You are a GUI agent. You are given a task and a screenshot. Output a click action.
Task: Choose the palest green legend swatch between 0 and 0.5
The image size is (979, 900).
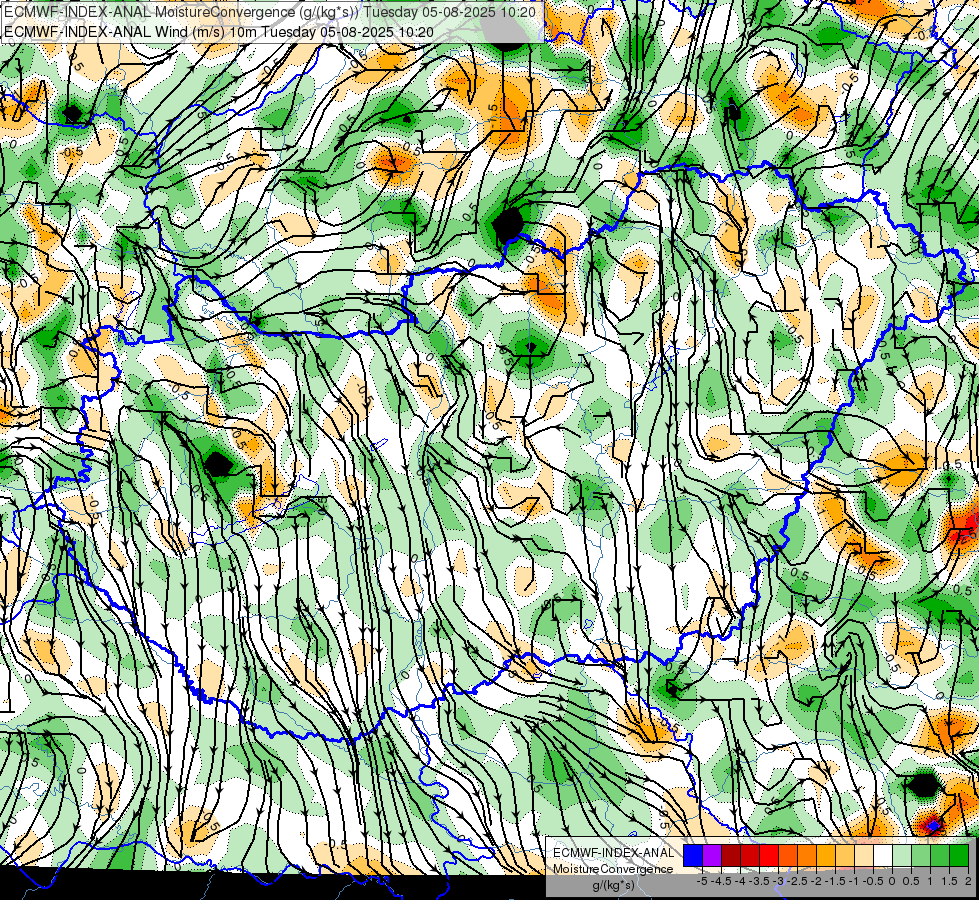coord(902,856)
